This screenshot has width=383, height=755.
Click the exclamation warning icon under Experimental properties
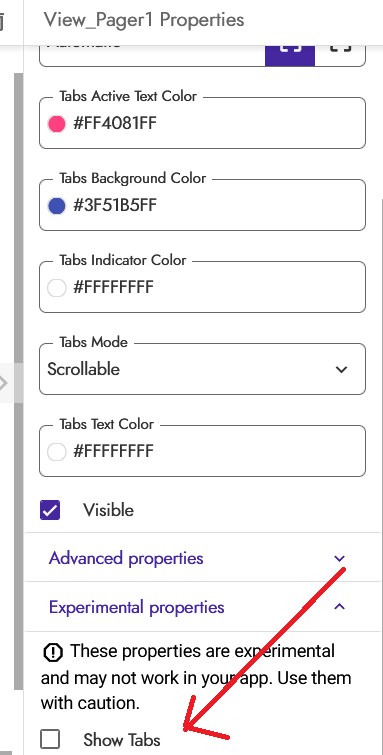coord(53,652)
